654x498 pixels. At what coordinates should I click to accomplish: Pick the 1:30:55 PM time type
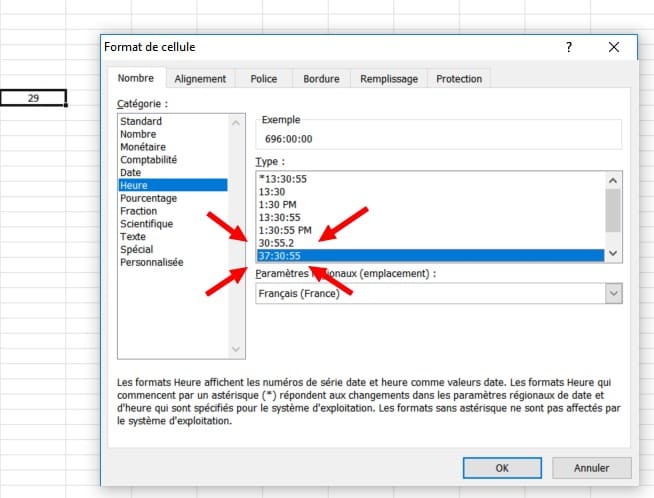(x=430, y=230)
